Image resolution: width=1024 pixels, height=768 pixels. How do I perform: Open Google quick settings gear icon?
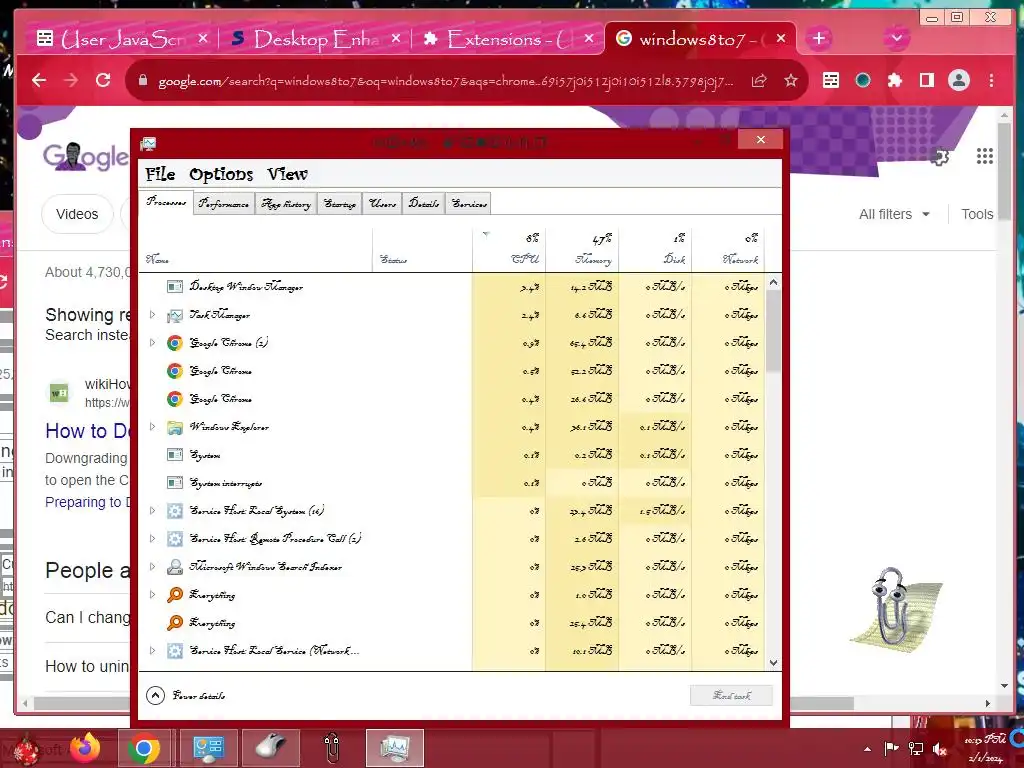pyautogui.click(x=939, y=157)
